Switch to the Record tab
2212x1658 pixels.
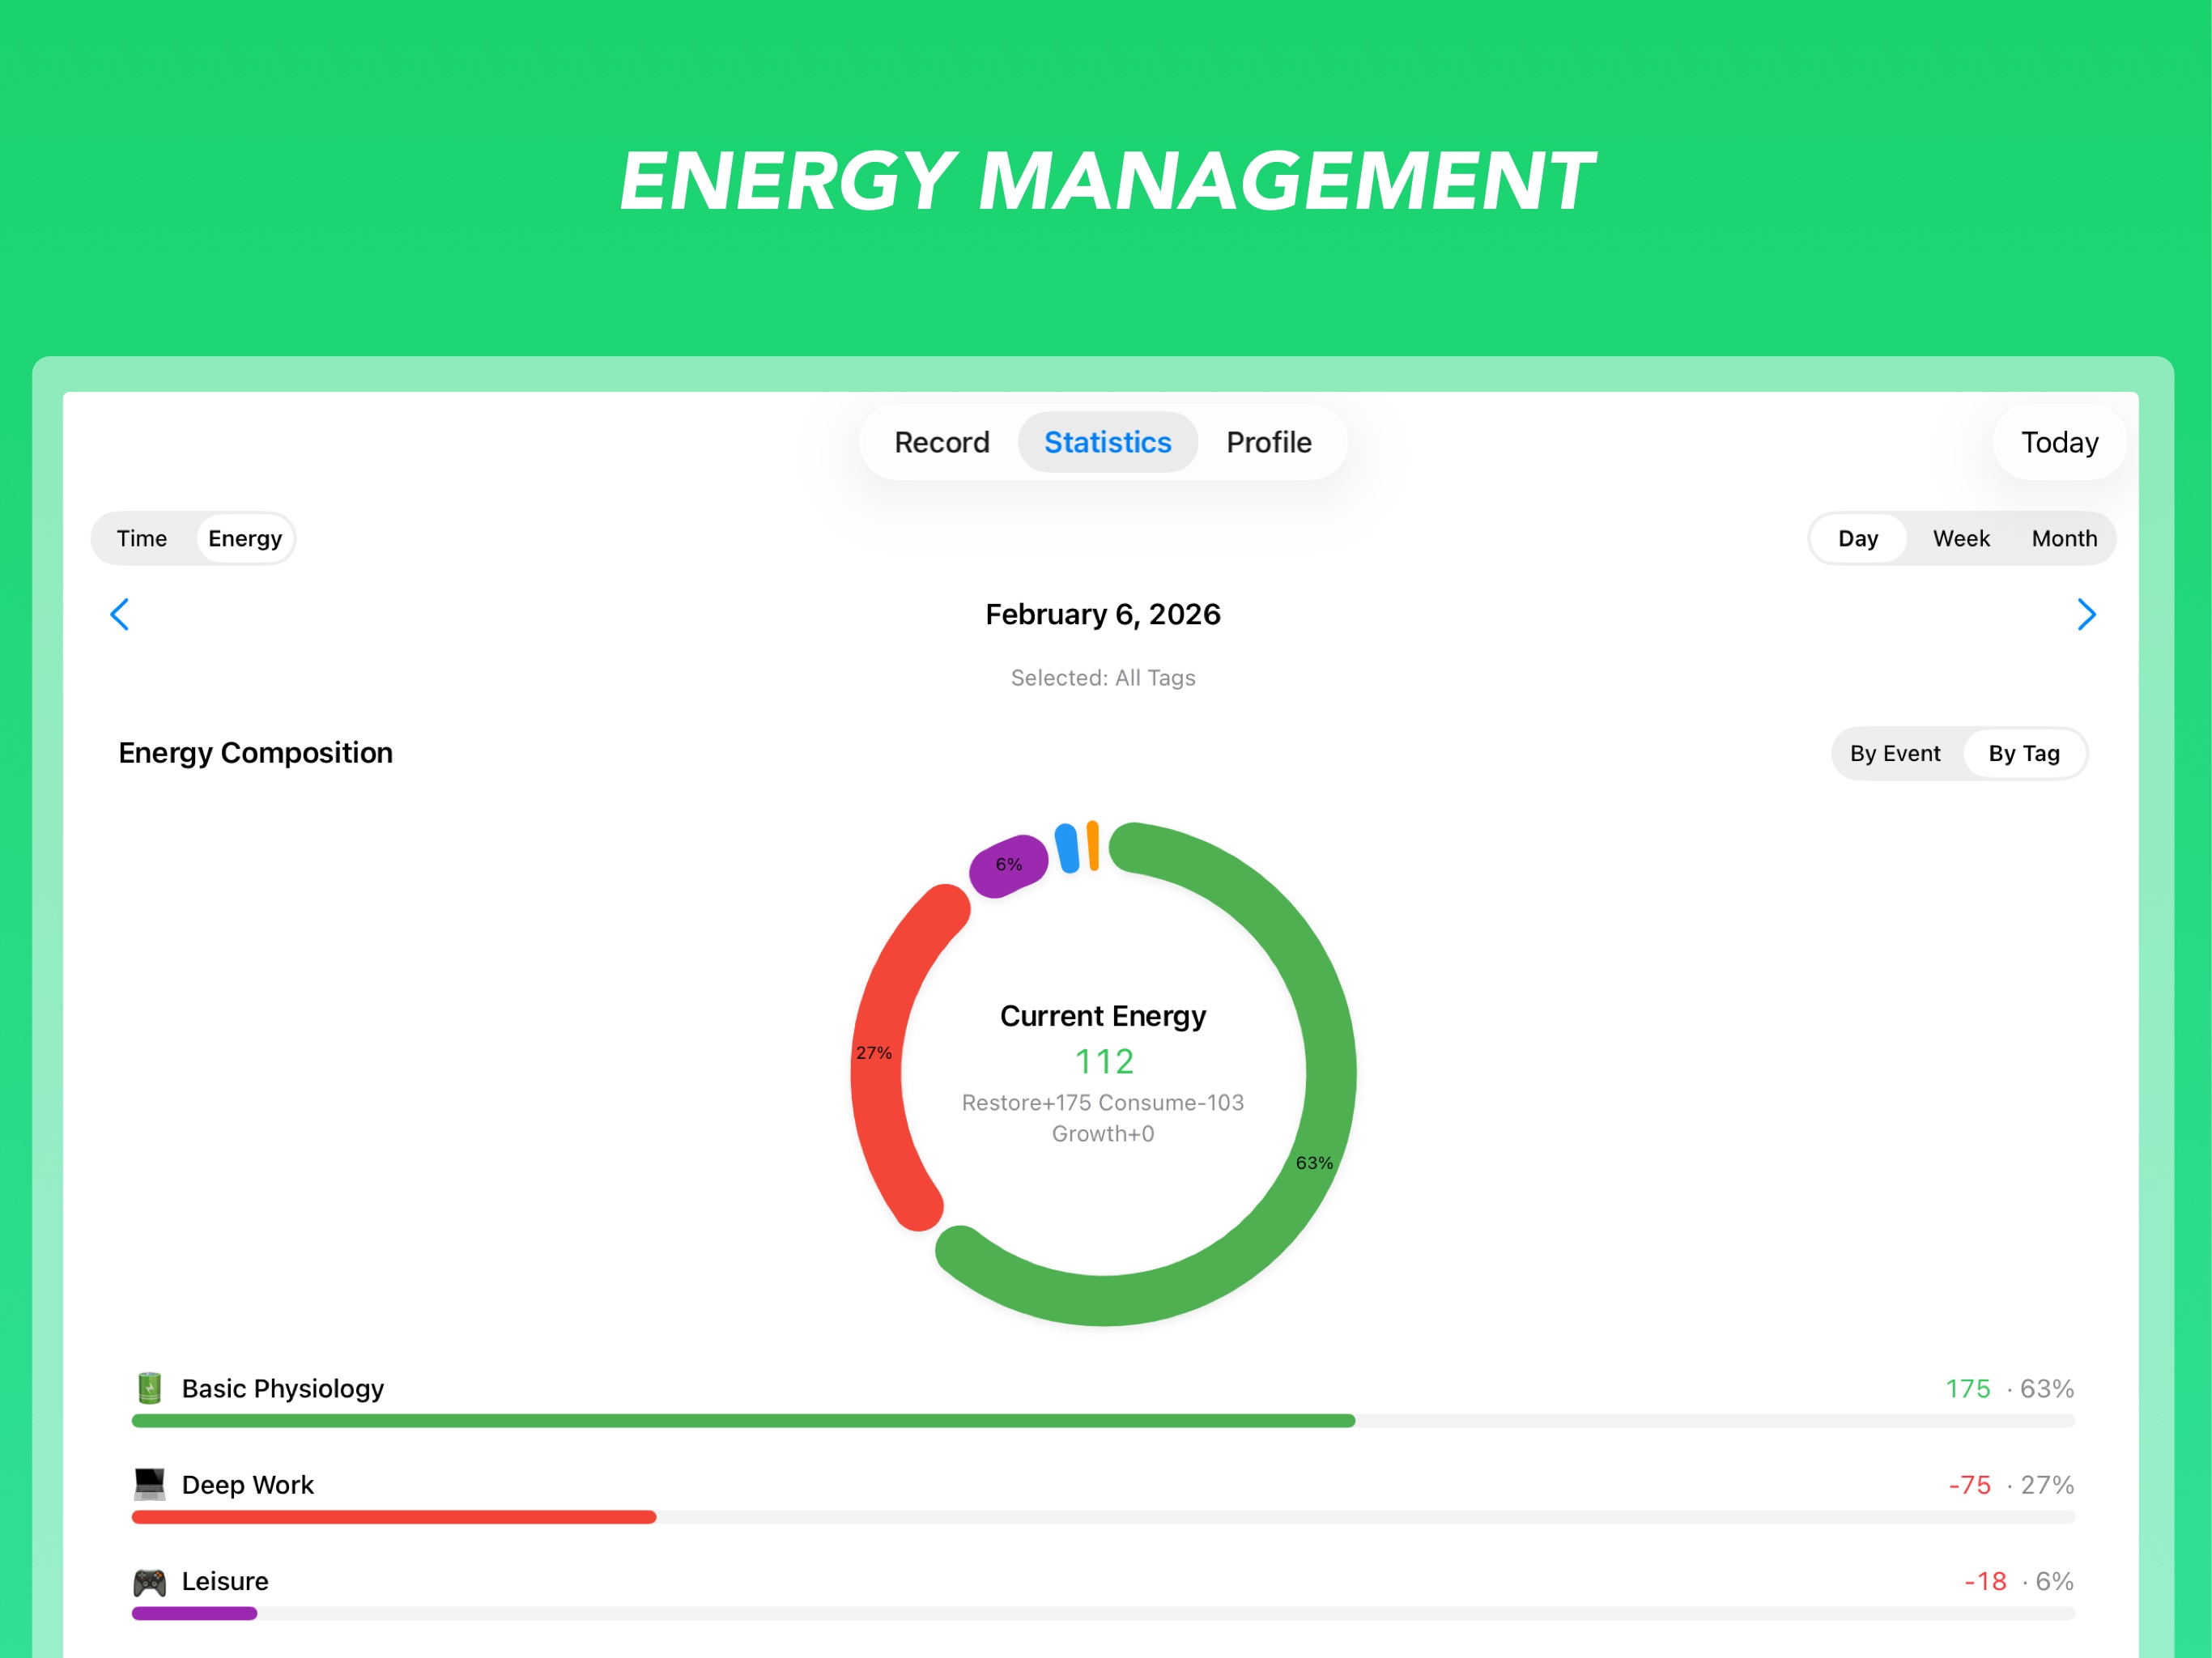941,442
